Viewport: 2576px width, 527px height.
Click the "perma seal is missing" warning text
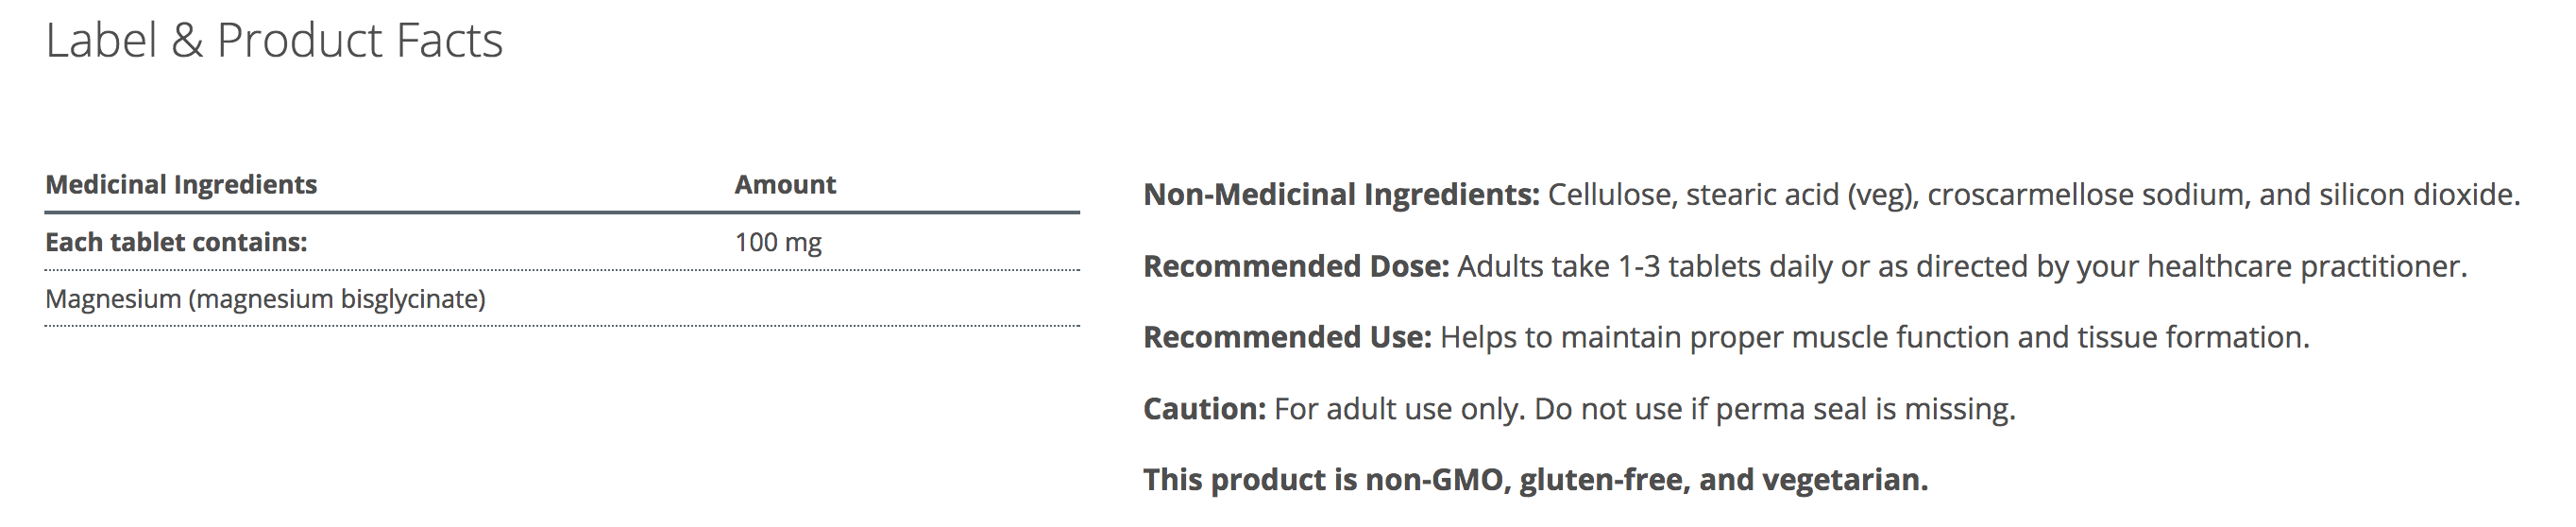(x=1864, y=410)
